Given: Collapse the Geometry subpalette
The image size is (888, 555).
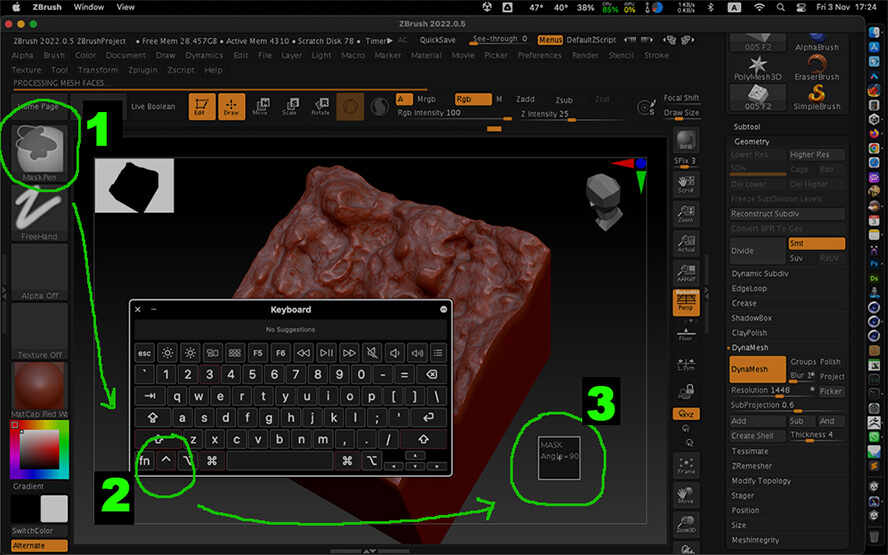Looking at the screenshot, I should coord(752,141).
